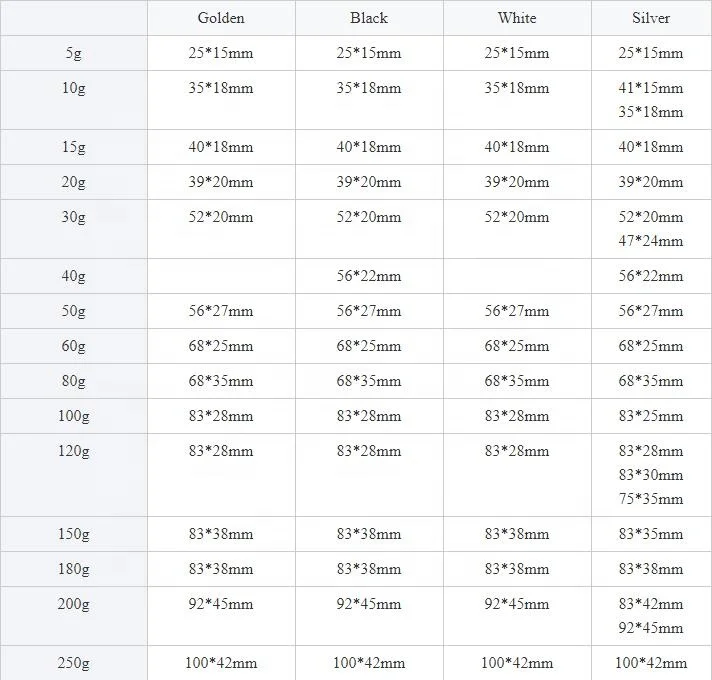Click the 83*25mm value for 100g Silver
712x680 pixels.
(651, 416)
